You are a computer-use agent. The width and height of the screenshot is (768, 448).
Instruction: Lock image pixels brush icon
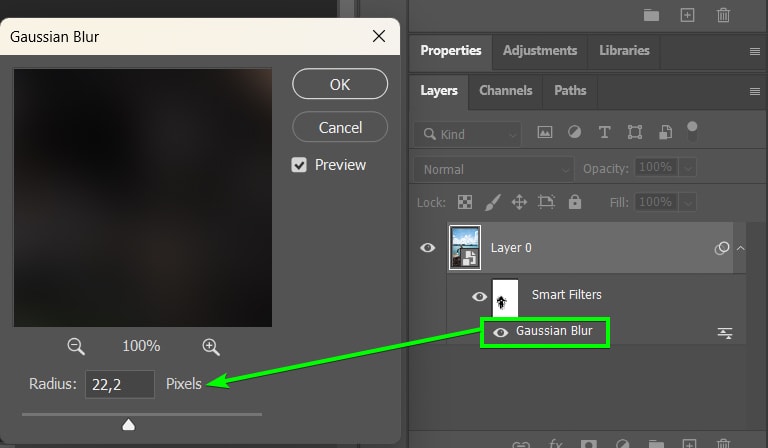pos(492,202)
